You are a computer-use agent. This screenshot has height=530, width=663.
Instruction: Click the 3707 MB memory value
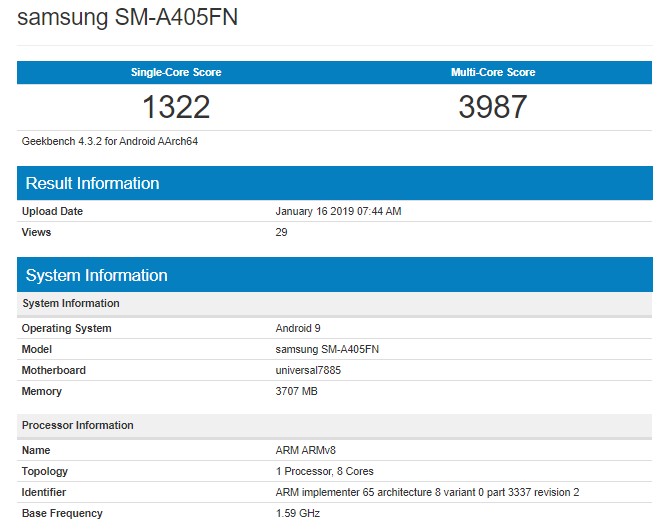(296, 391)
